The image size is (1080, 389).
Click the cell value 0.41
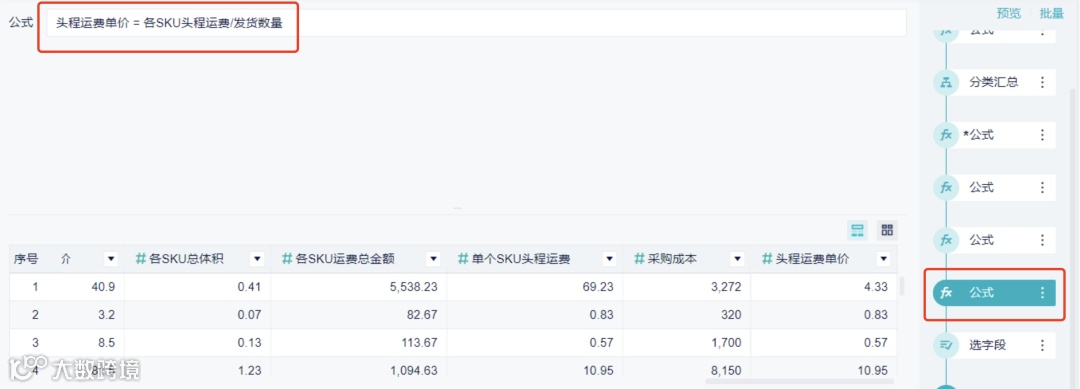coord(249,286)
